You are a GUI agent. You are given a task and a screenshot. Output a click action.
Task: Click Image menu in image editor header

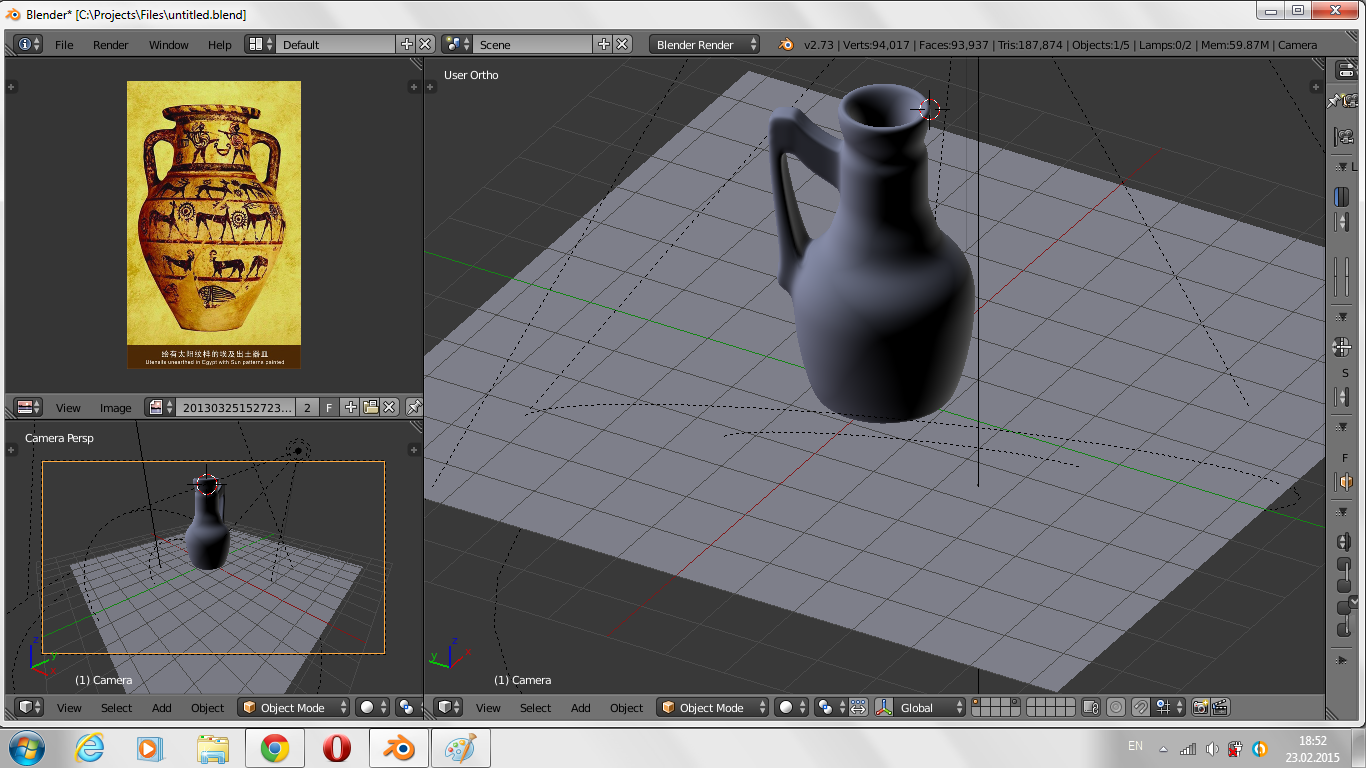pyautogui.click(x=115, y=408)
